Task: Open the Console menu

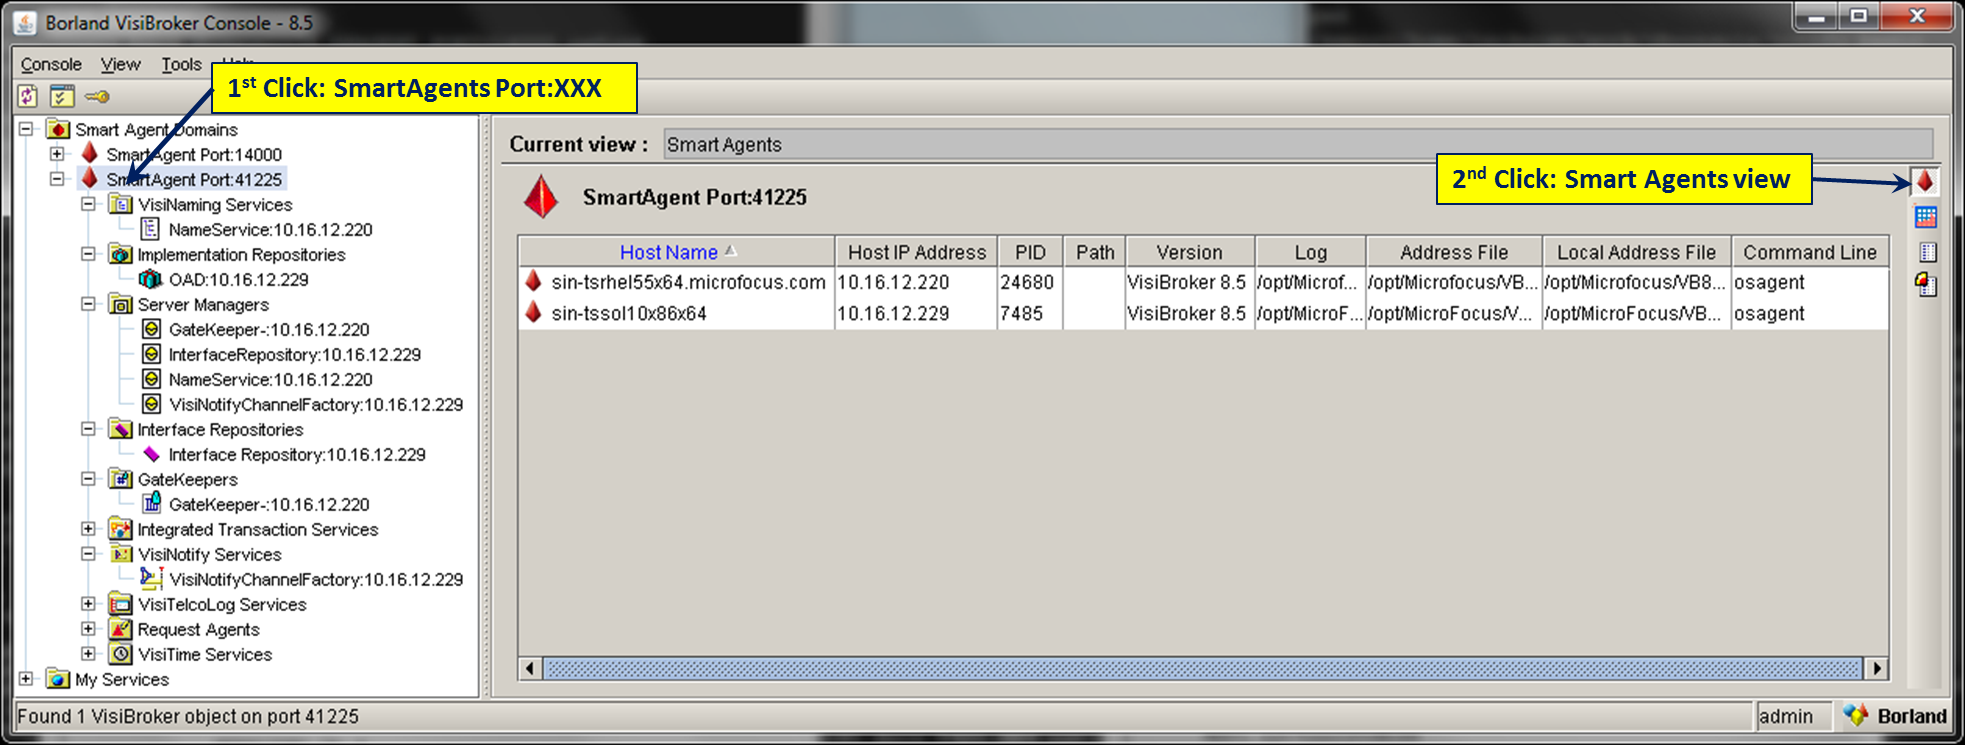Action: pos(51,65)
